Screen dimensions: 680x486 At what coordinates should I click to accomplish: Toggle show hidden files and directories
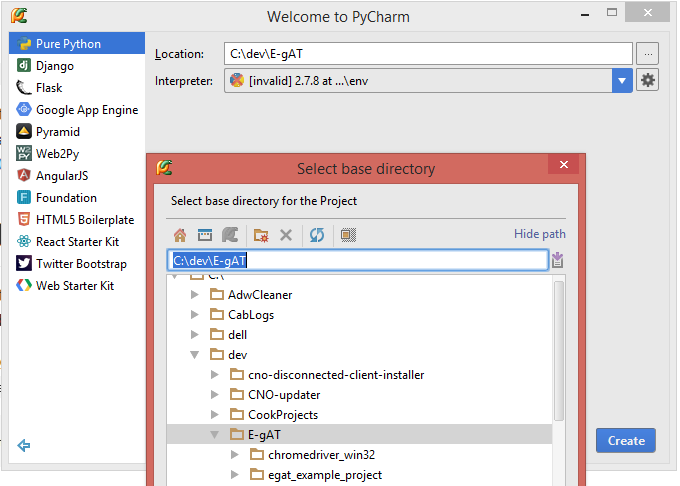pyautogui.click(x=348, y=235)
